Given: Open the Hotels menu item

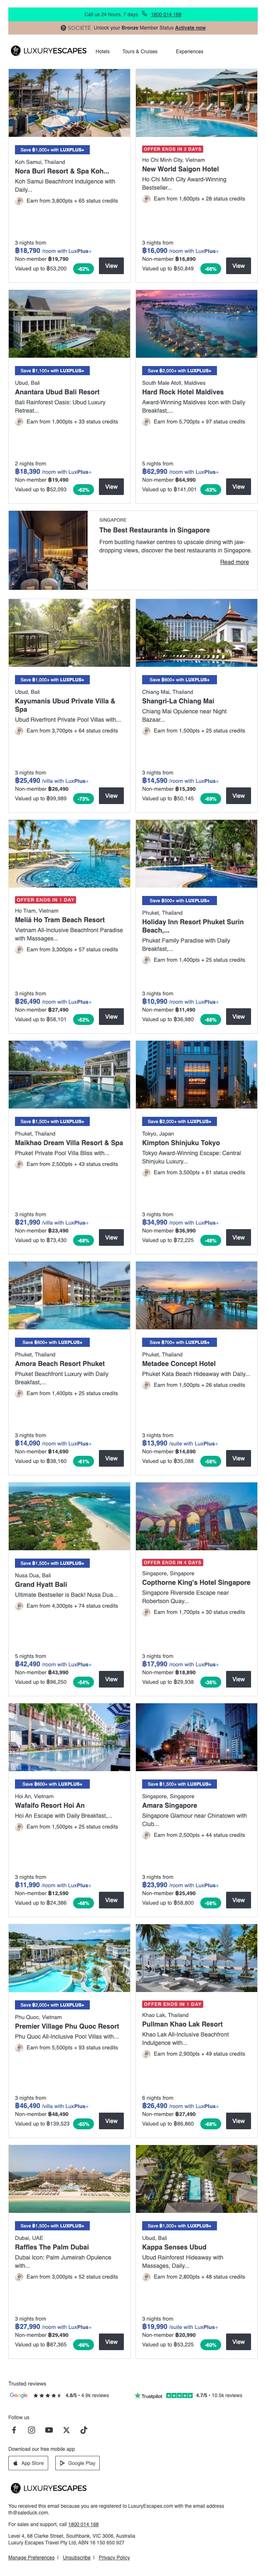Looking at the screenshot, I should point(102,51).
